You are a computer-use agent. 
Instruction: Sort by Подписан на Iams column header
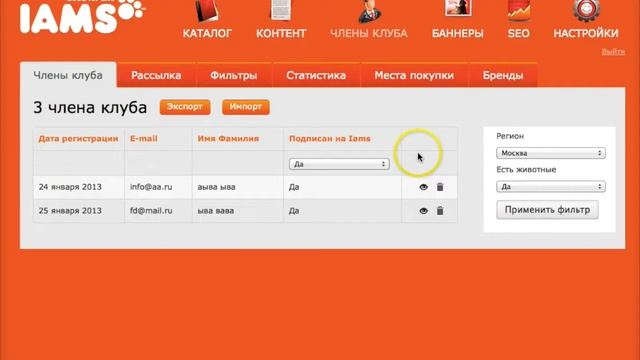point(330,139)
